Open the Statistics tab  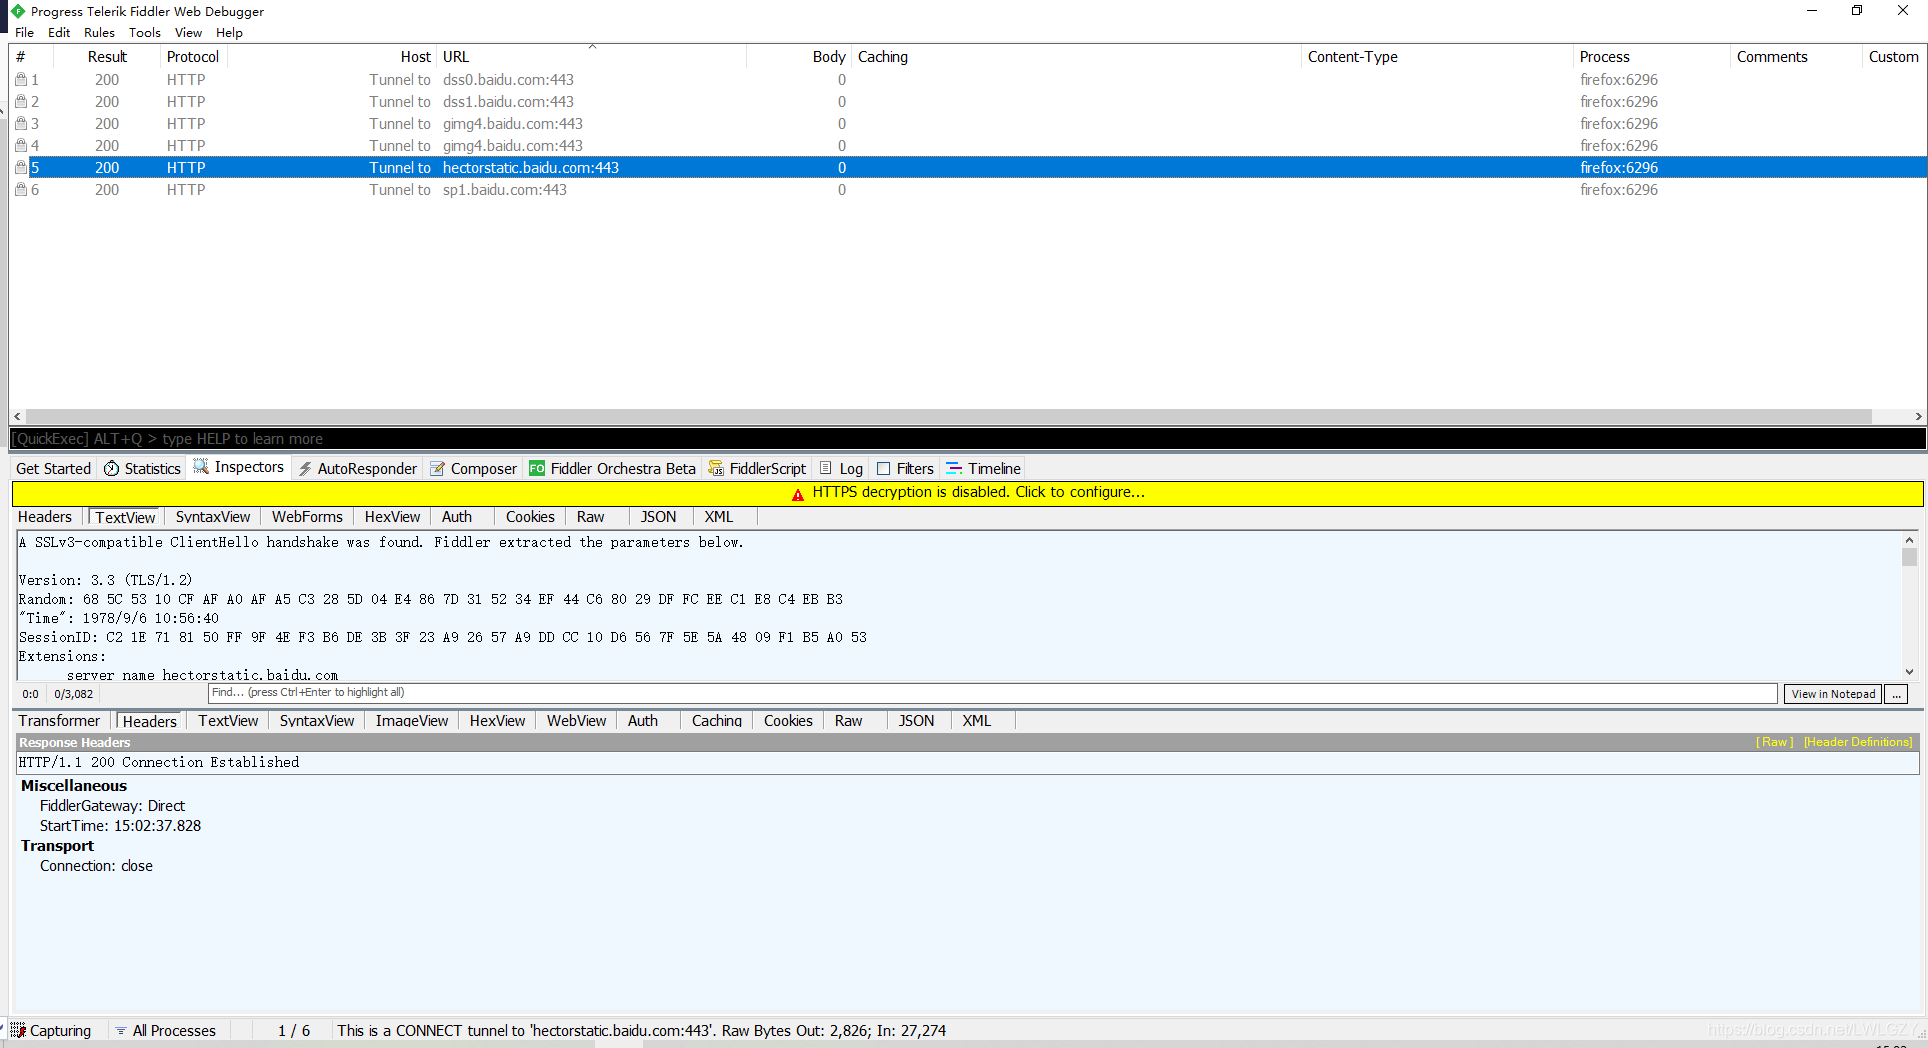pyautogui.click(x=142, y=468)
